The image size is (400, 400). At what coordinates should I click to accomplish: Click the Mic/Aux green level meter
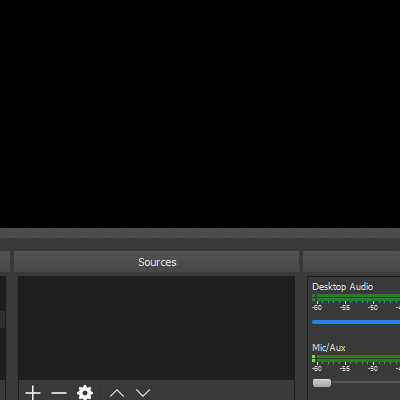point(356,358)
